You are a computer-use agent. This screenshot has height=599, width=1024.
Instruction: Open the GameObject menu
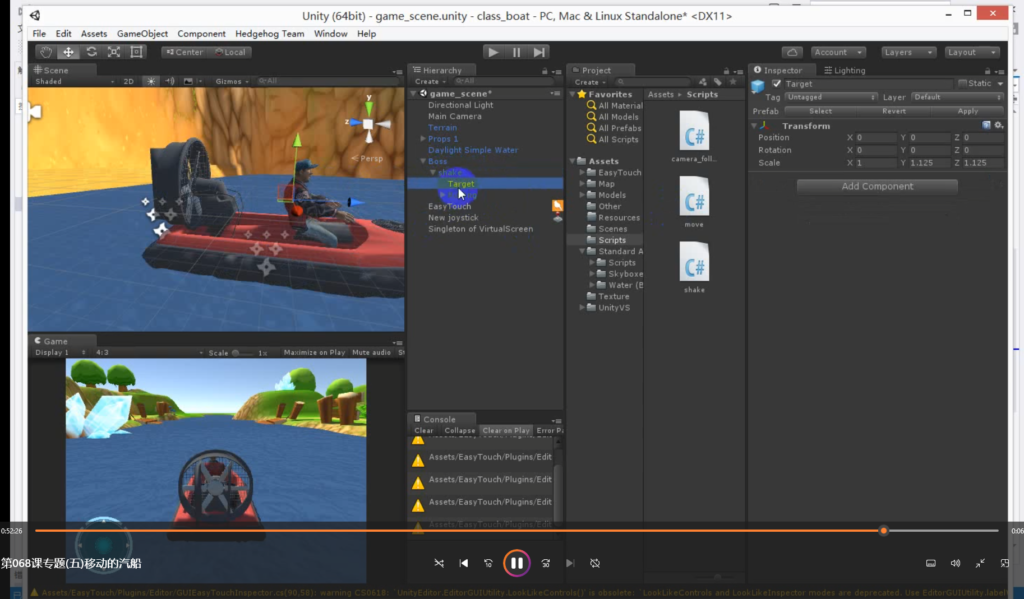[x=142, y=34]
